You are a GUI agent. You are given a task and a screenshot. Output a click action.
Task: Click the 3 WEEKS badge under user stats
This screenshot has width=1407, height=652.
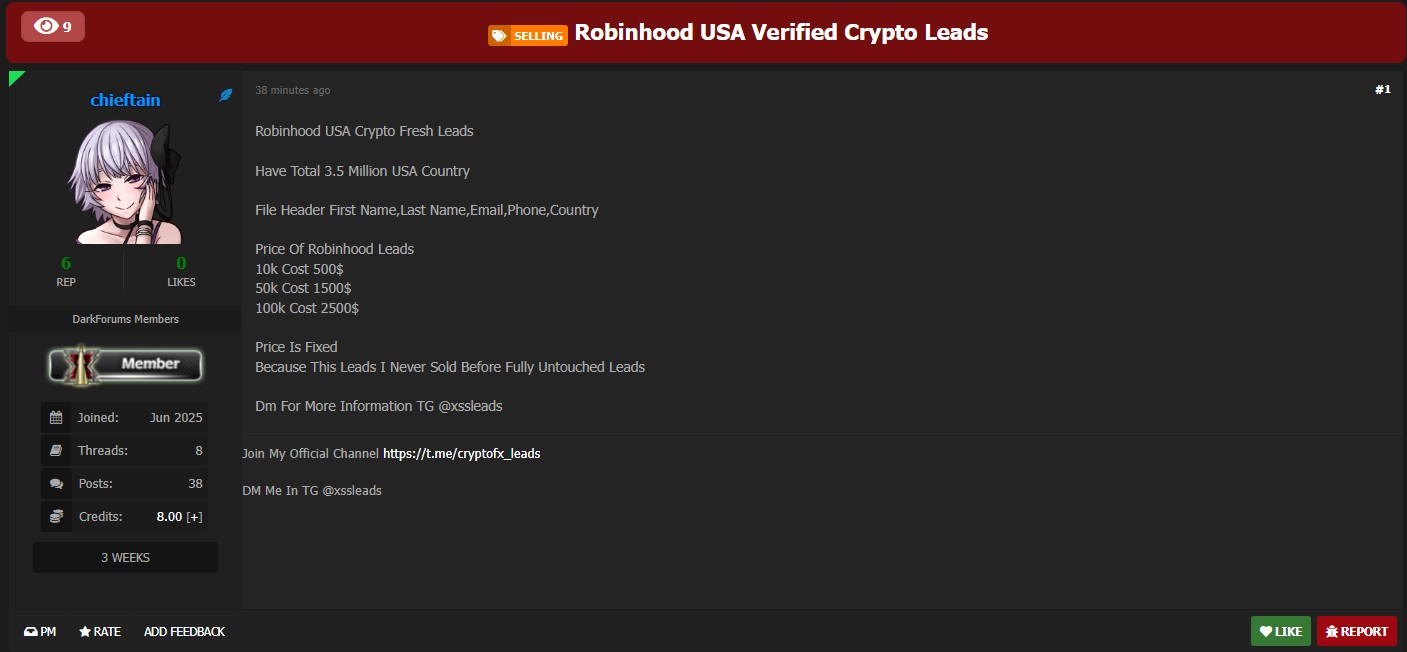(x=124, y=557)
